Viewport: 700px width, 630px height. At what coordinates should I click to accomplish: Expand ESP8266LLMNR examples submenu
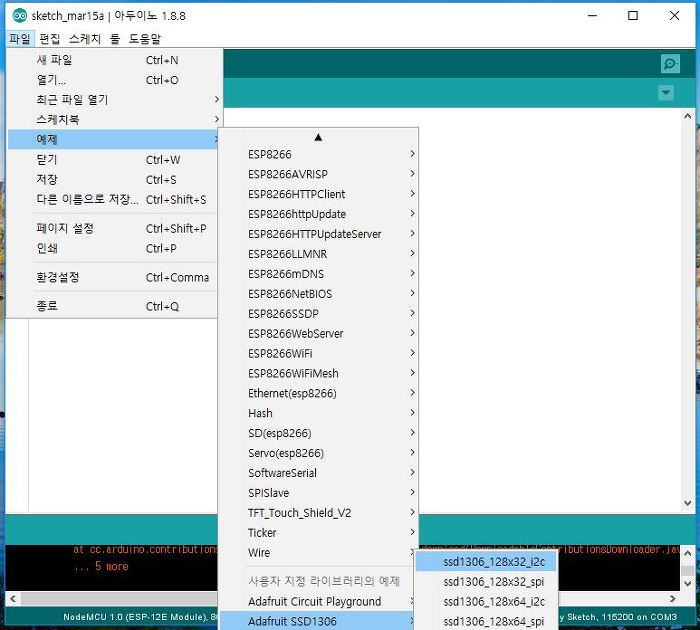tap(318, 254)
